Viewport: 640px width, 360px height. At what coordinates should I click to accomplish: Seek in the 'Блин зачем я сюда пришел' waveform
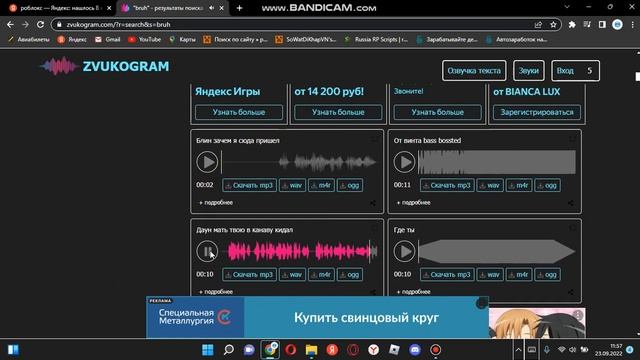pos(299,162)
